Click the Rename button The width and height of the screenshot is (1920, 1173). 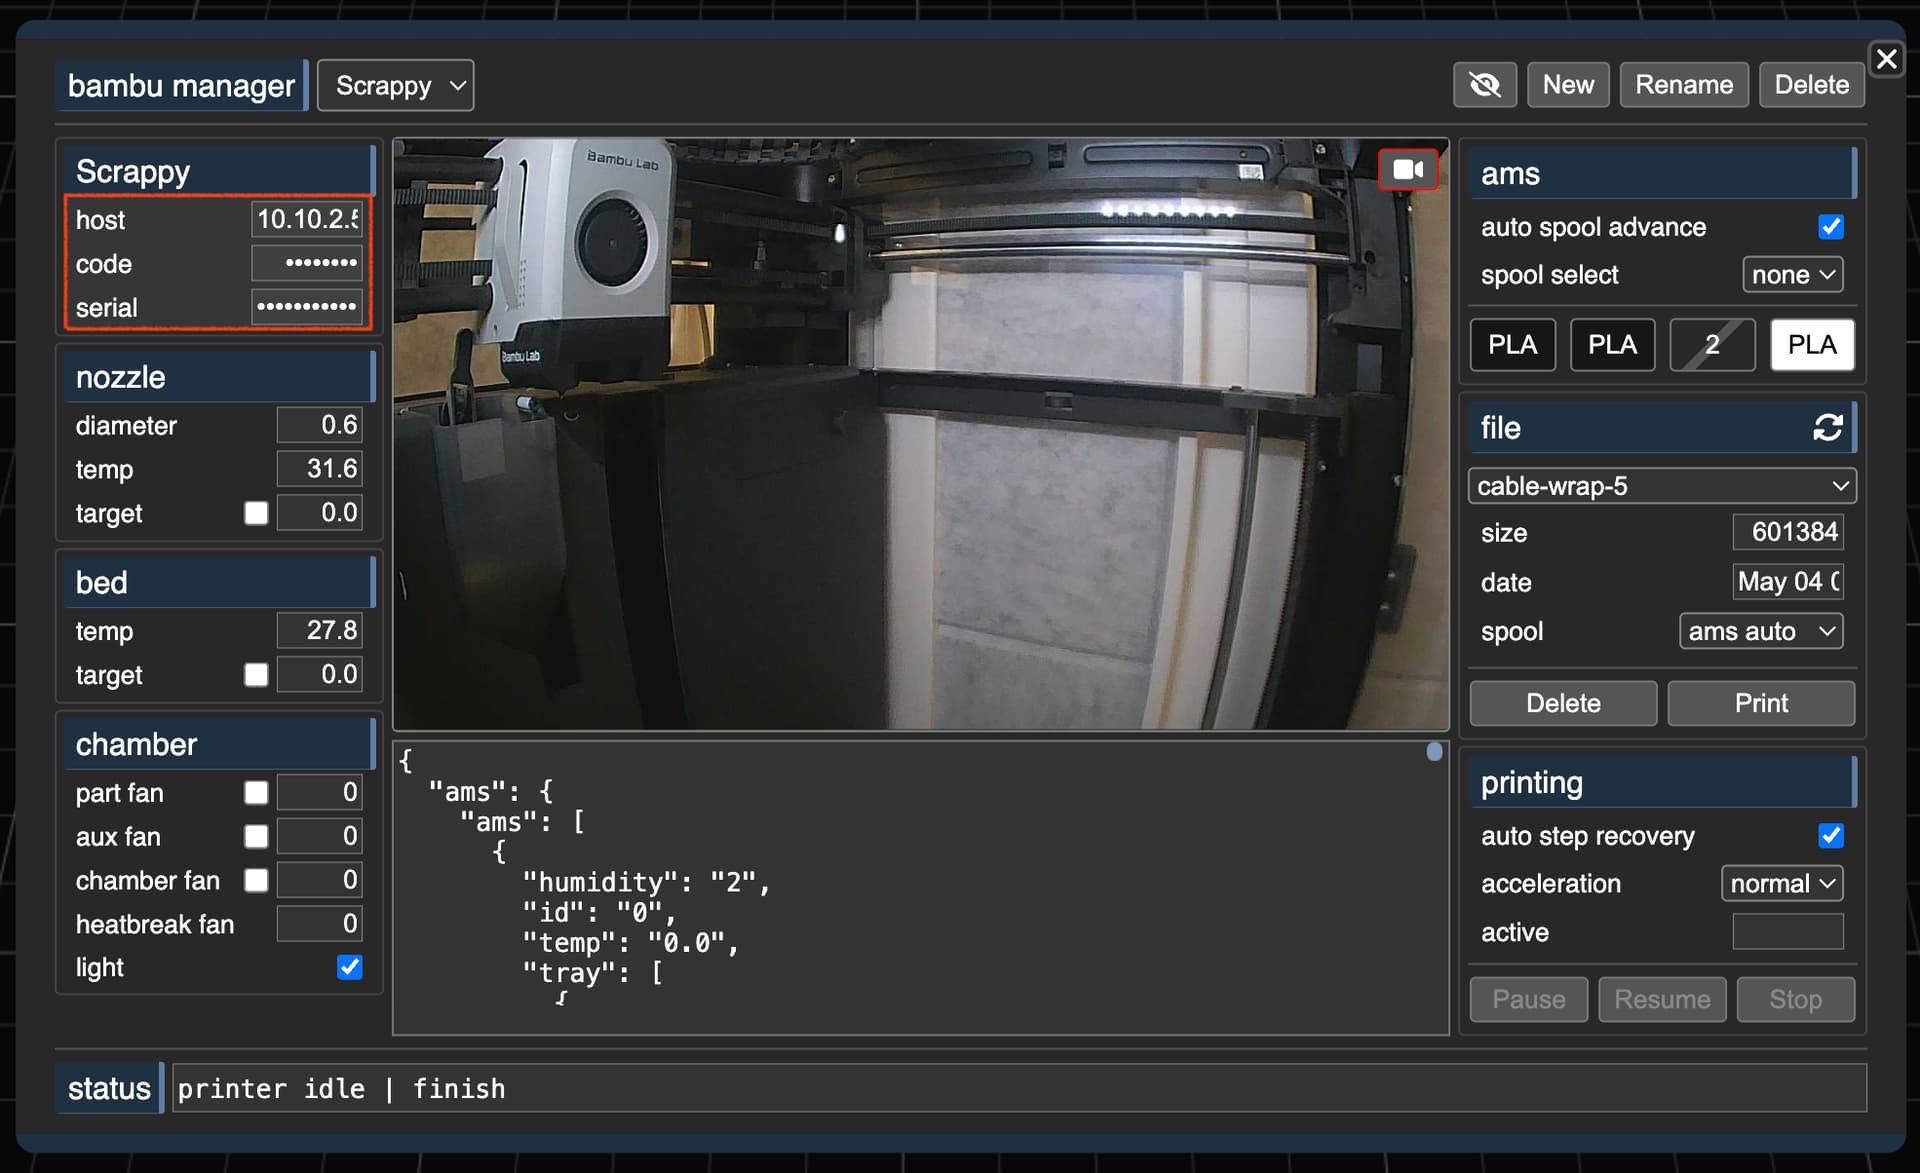pos(1684,85)
